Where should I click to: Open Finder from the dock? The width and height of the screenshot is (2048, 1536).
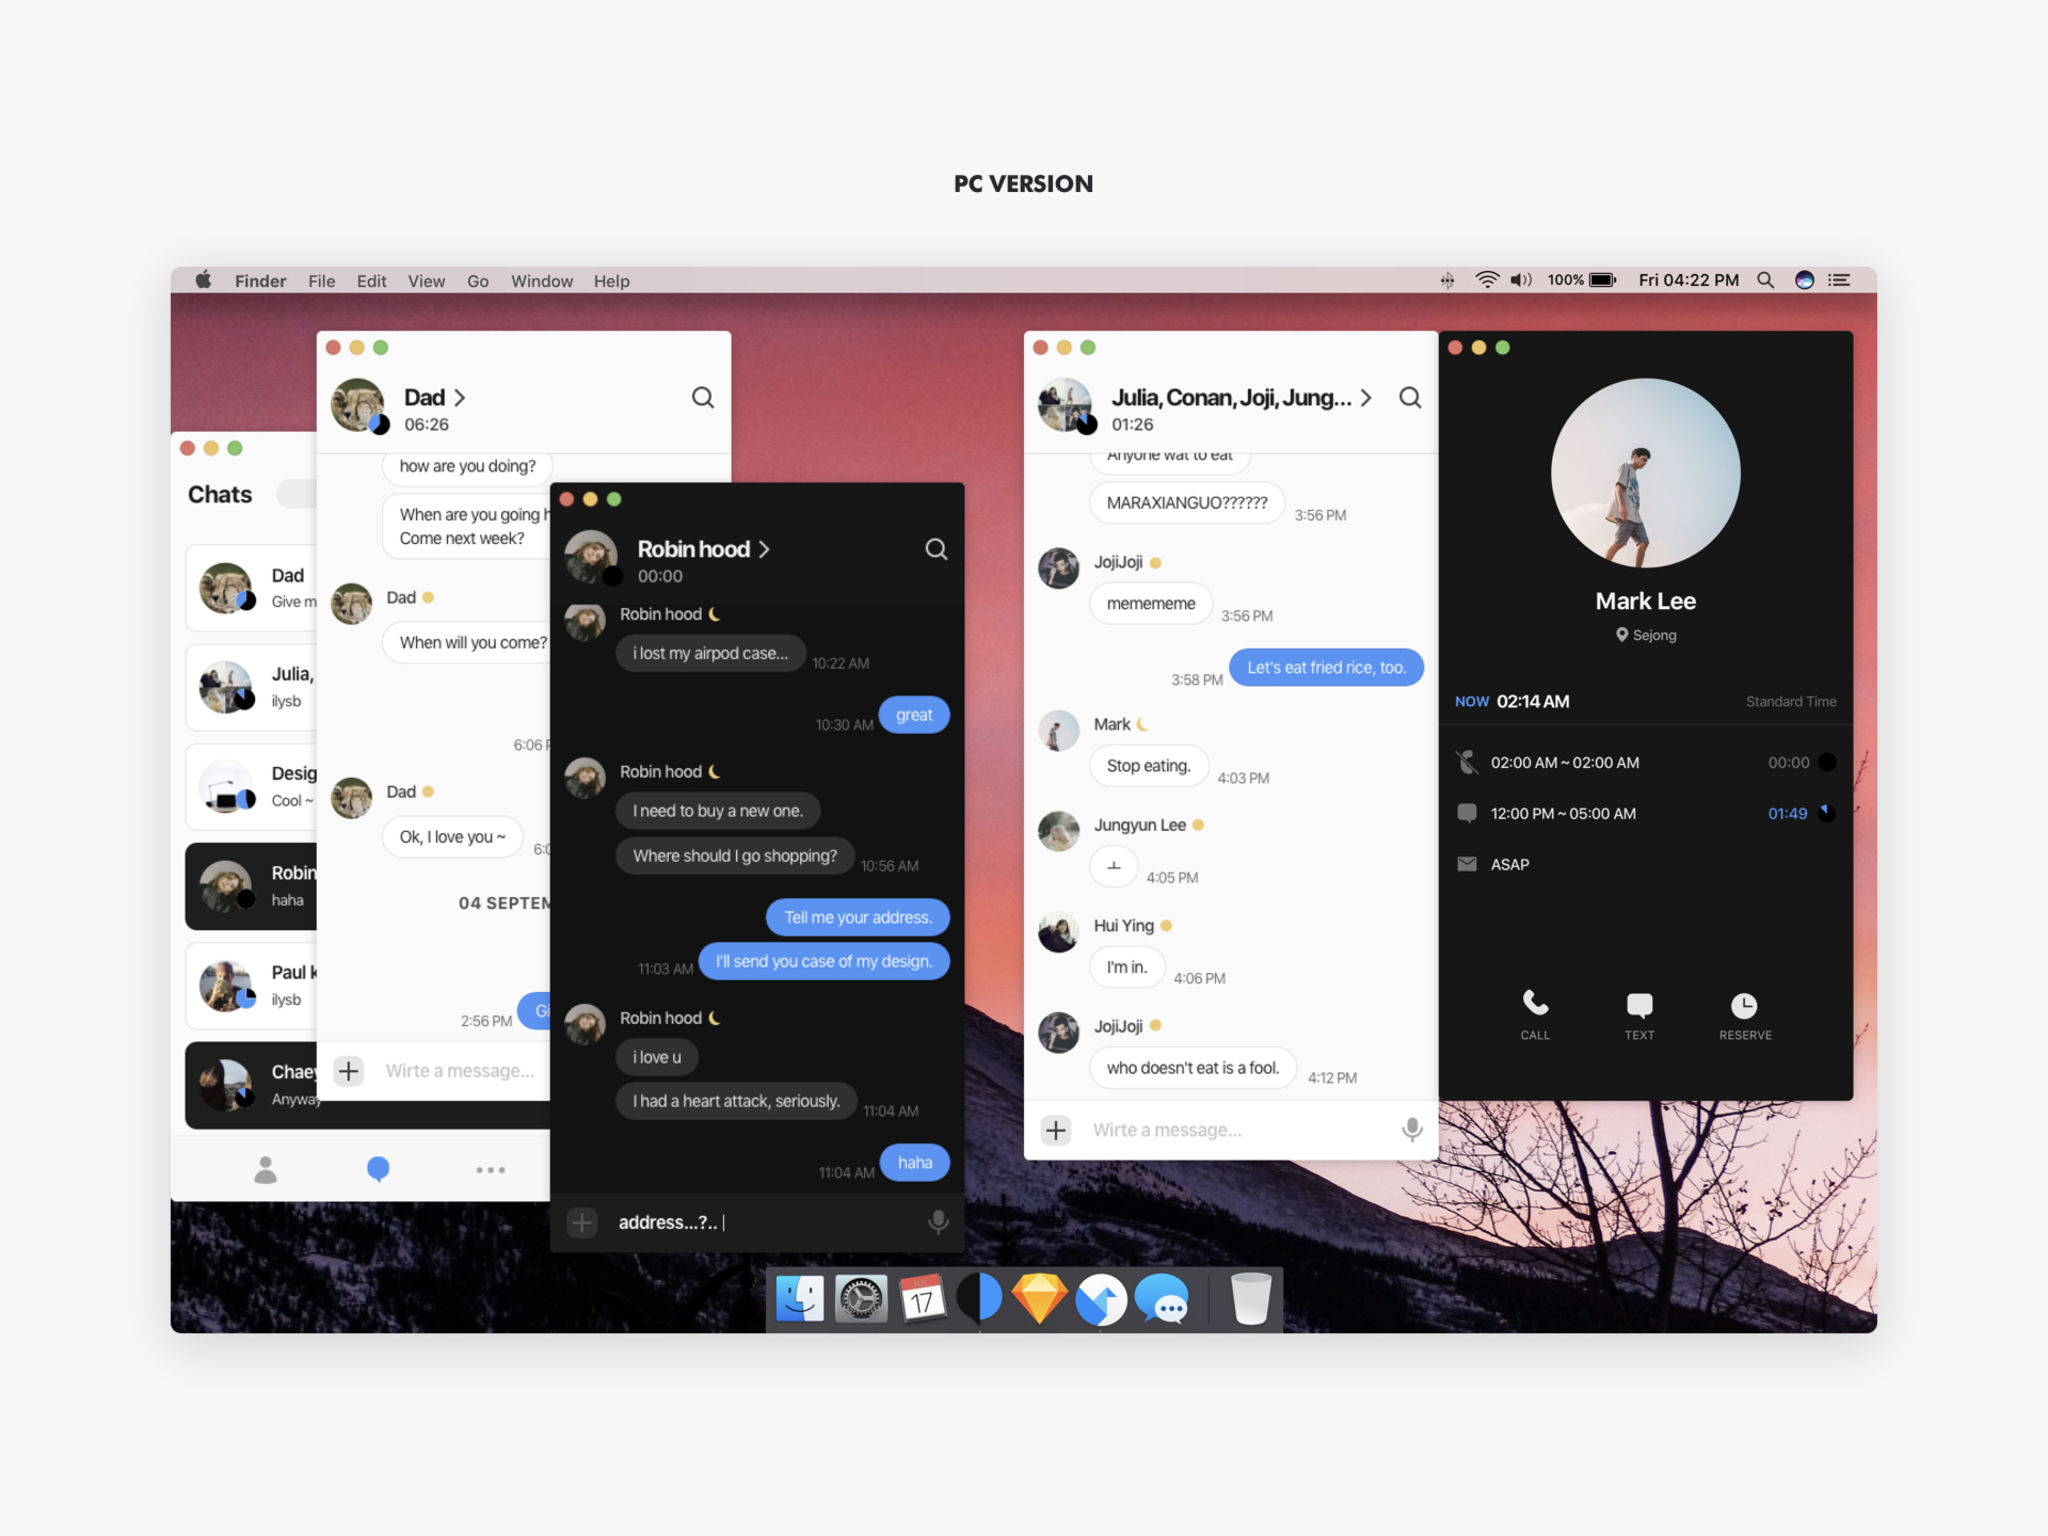(x=800, y=1299)
